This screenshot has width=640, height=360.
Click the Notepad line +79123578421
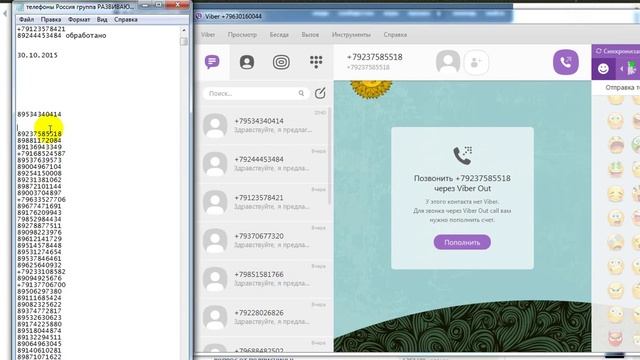coord(41,29)
